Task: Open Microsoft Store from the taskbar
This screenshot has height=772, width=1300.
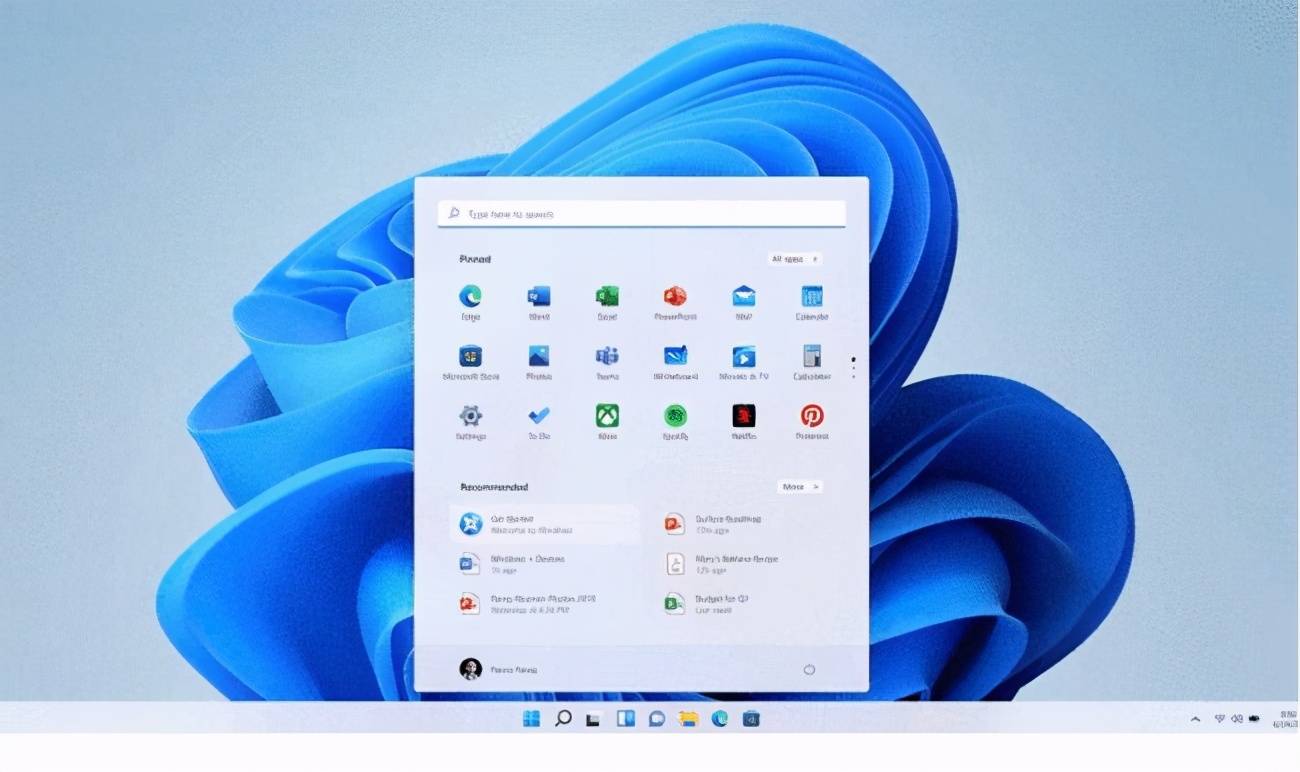Action: pos(751,718)
